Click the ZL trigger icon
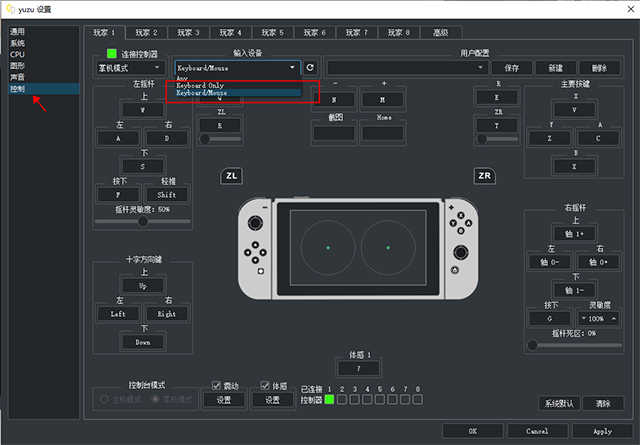 (231, 176)
